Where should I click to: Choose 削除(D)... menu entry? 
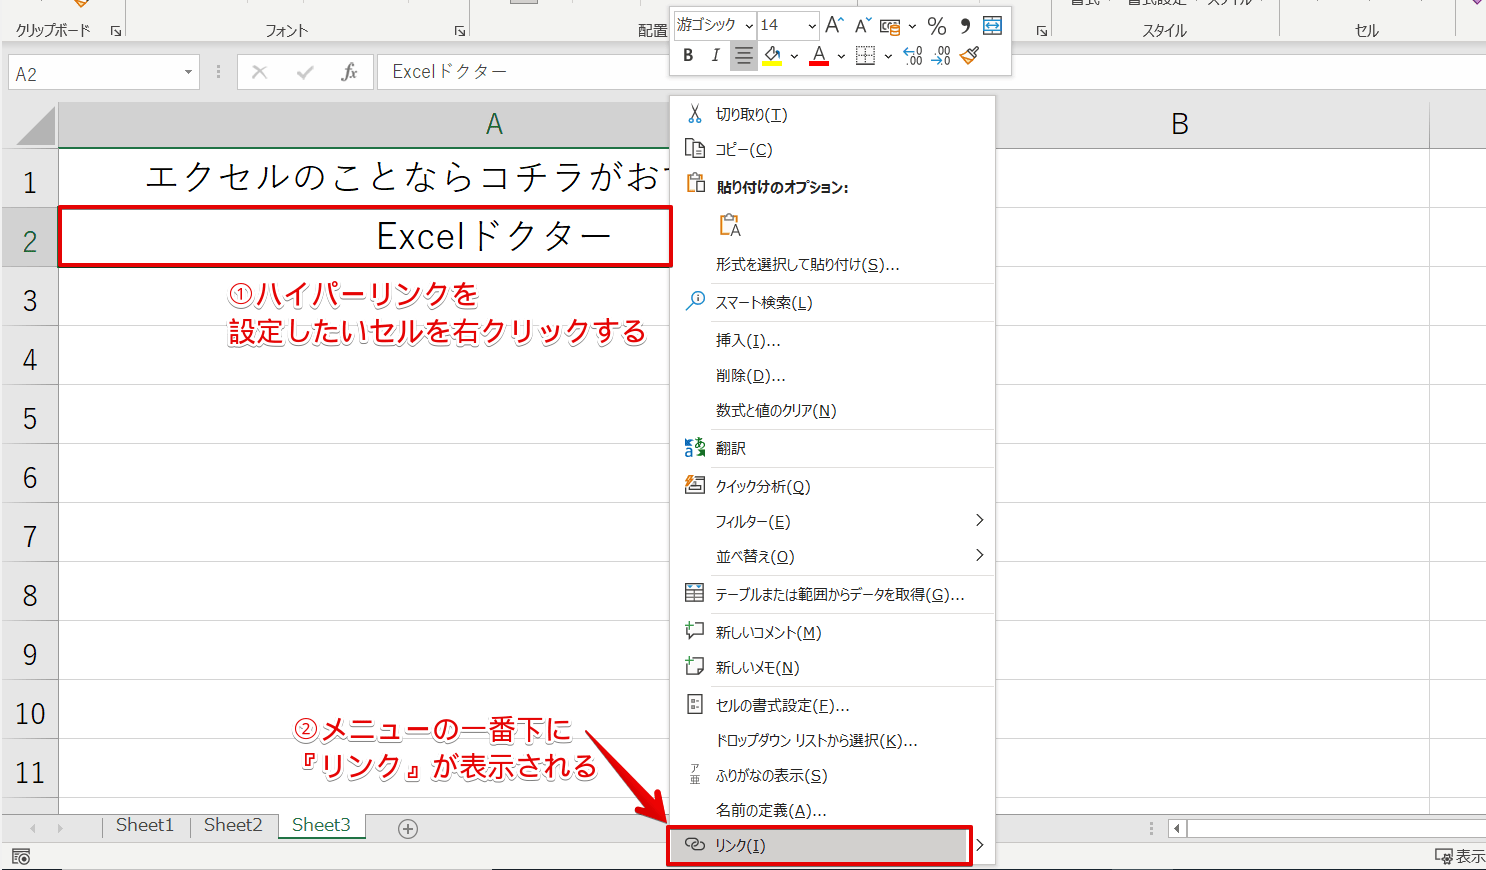click(x=832, y=376)
